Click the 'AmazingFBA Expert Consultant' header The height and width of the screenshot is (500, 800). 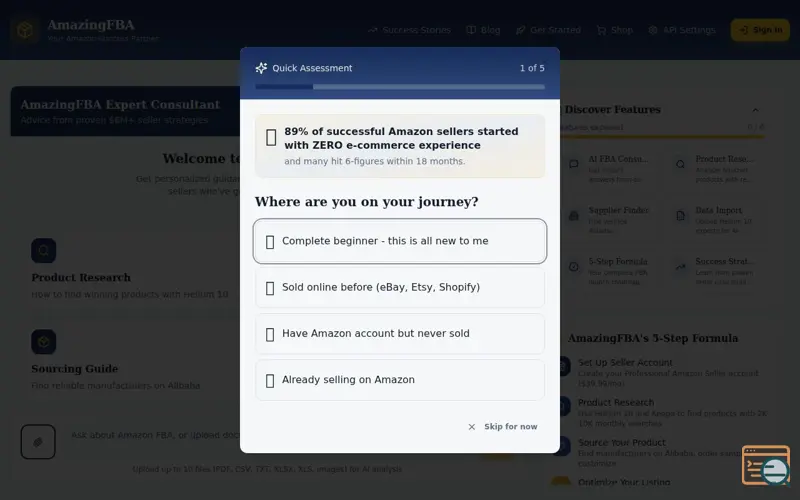[x=120, y=105]
